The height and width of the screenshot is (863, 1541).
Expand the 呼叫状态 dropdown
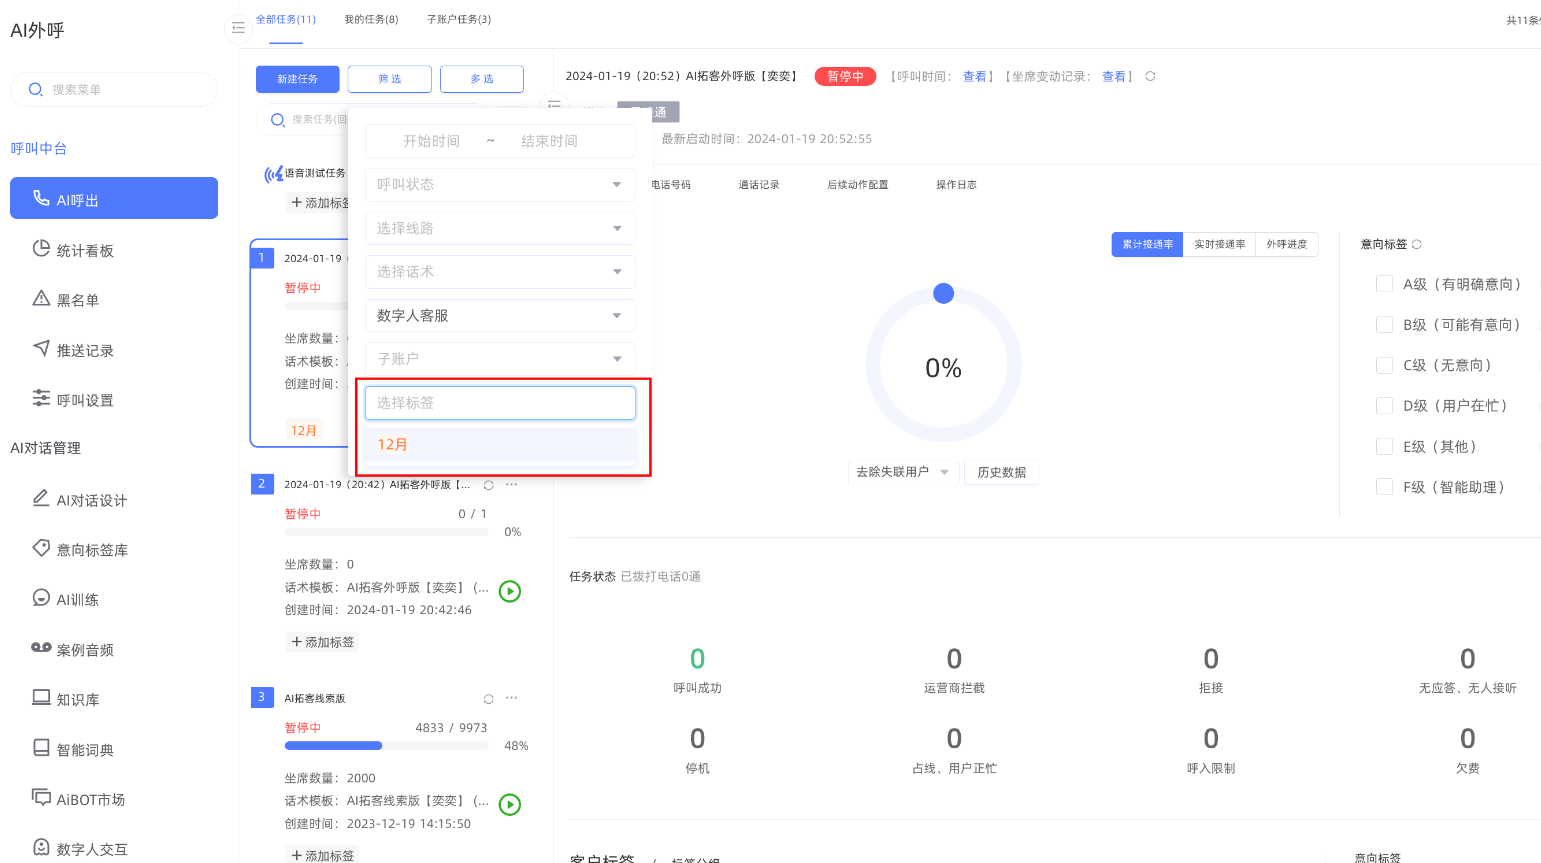click(500, 185)
